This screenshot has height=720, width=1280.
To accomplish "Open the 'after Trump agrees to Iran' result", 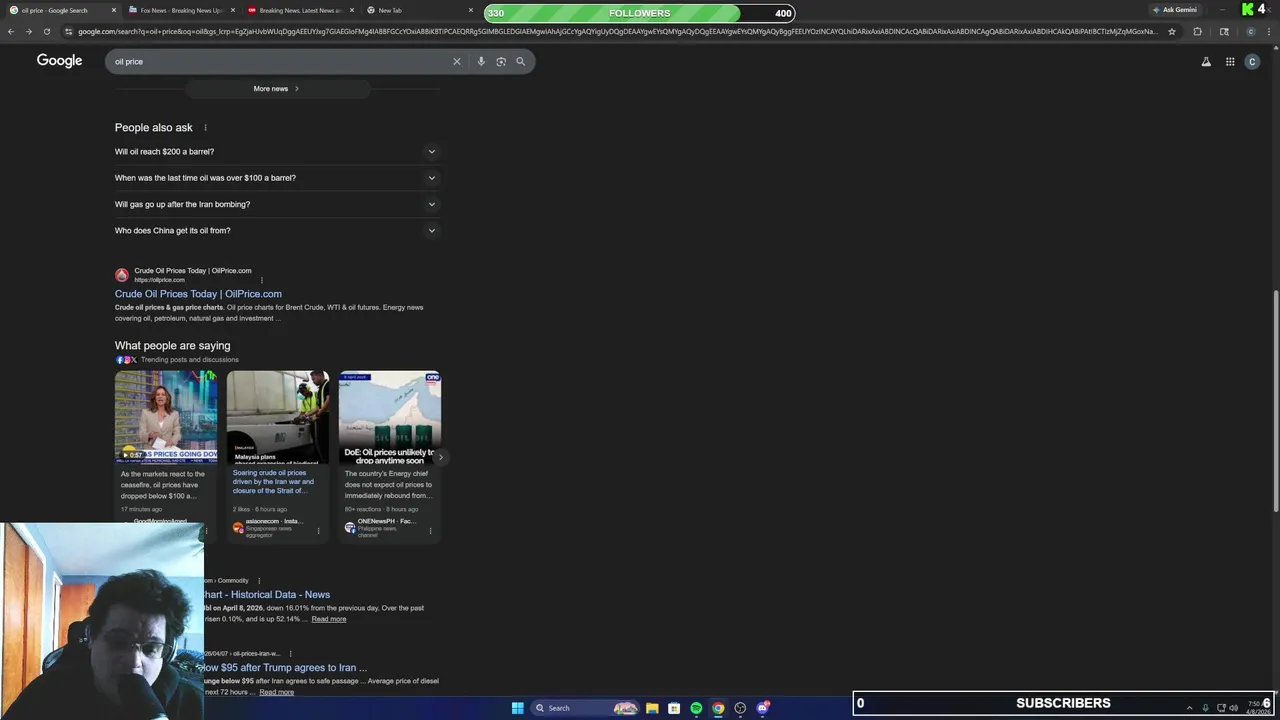I will [285, 668].
